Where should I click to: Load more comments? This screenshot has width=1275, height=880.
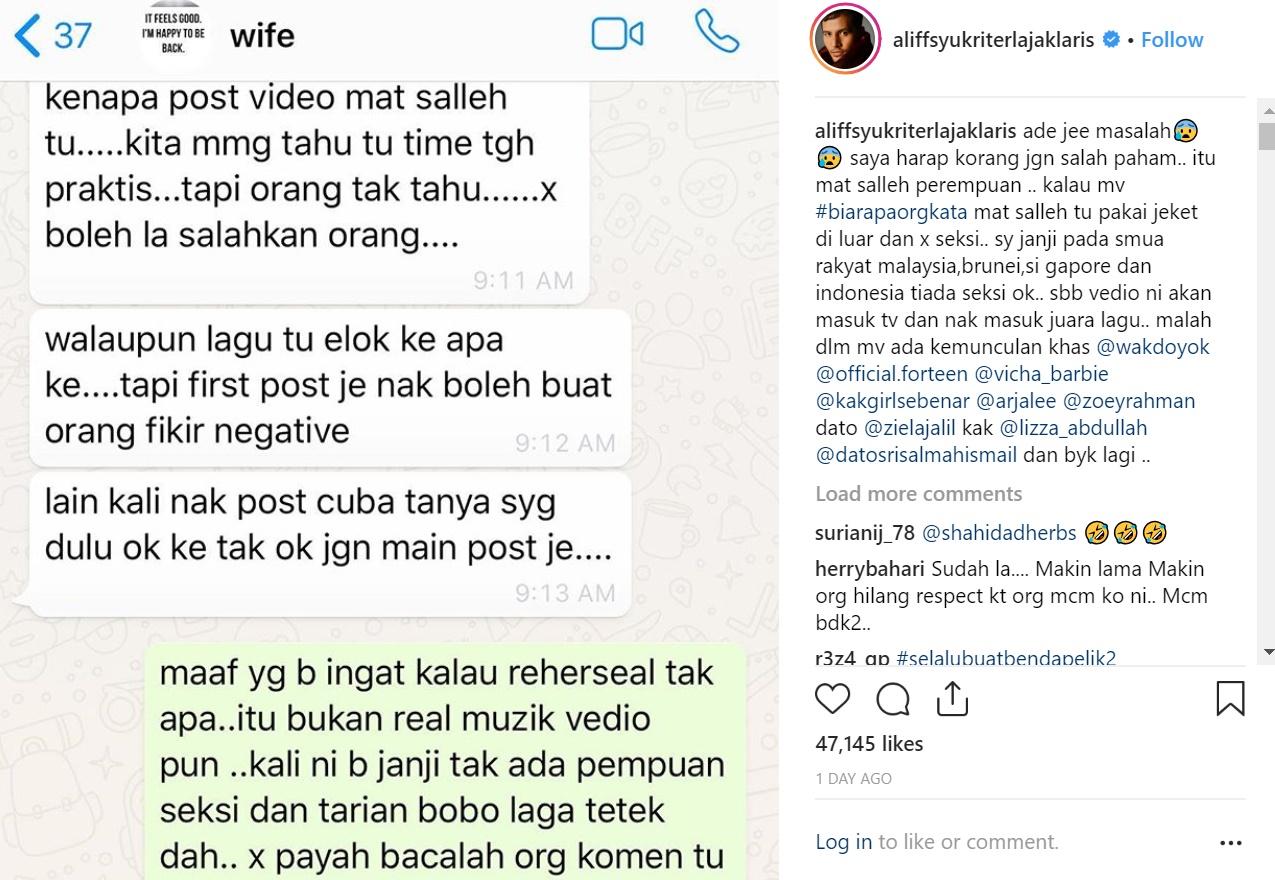(x=918, y=494)
